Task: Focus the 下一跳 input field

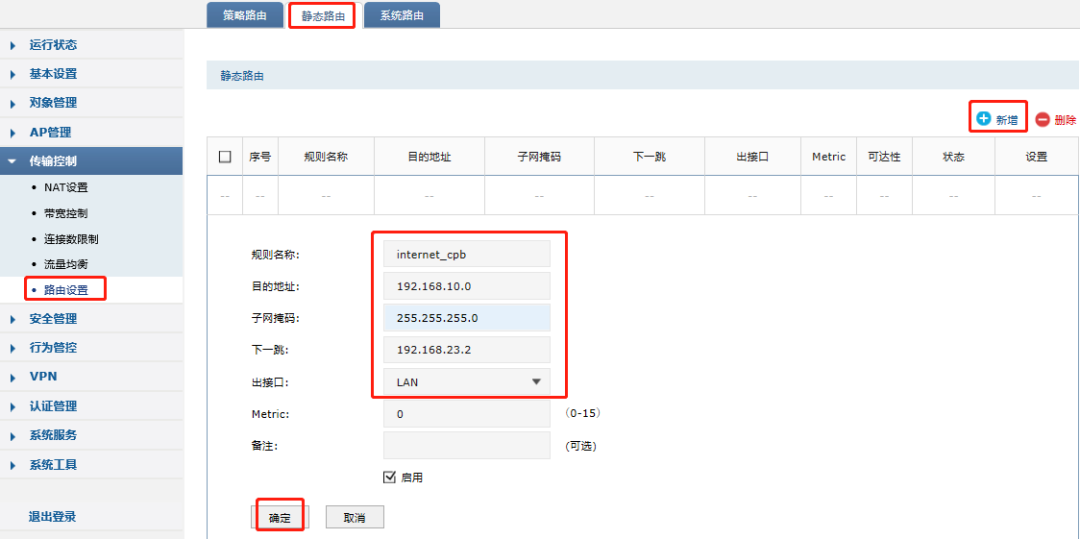Action: pos(467,350)
